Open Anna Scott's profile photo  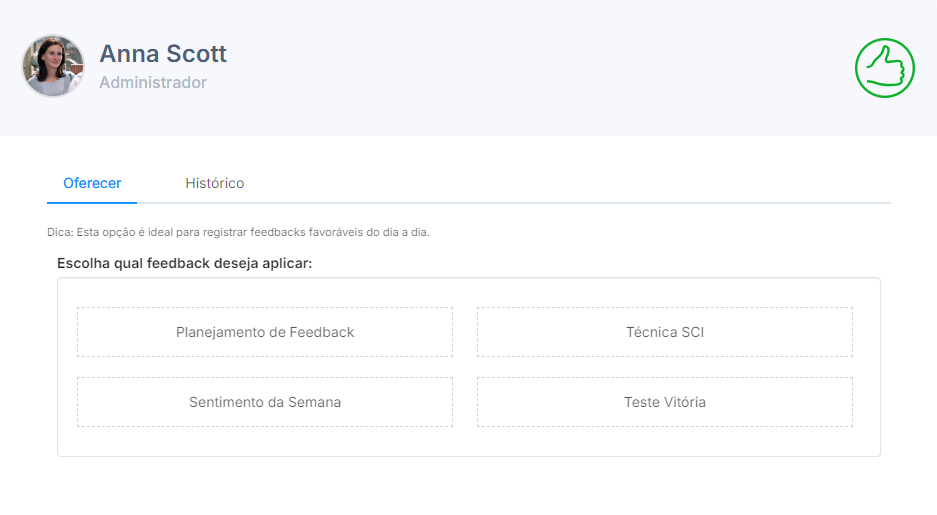click(x=54, y=66)
